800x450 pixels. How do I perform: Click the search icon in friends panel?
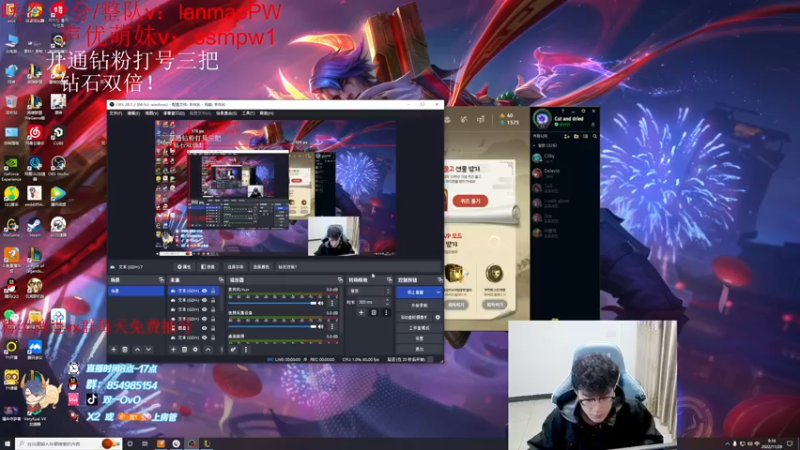coord(595,136)
